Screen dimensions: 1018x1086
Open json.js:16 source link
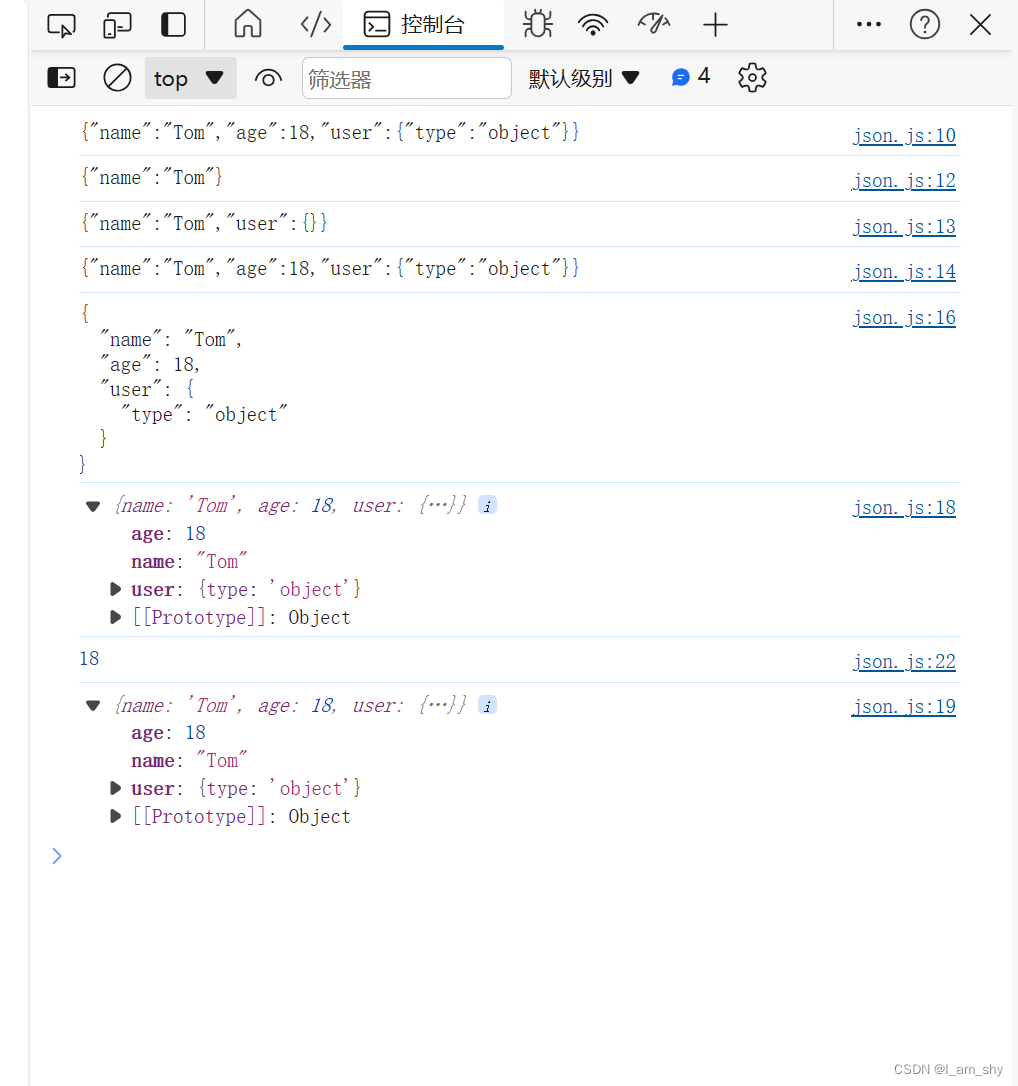point(904,317)
